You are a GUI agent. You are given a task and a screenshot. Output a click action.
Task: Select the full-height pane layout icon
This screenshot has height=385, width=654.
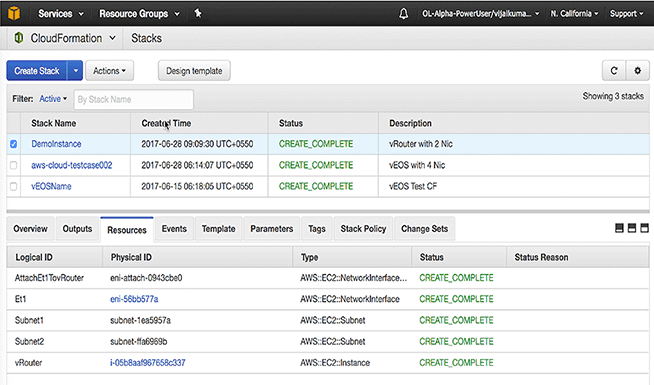tap(644, 228)
